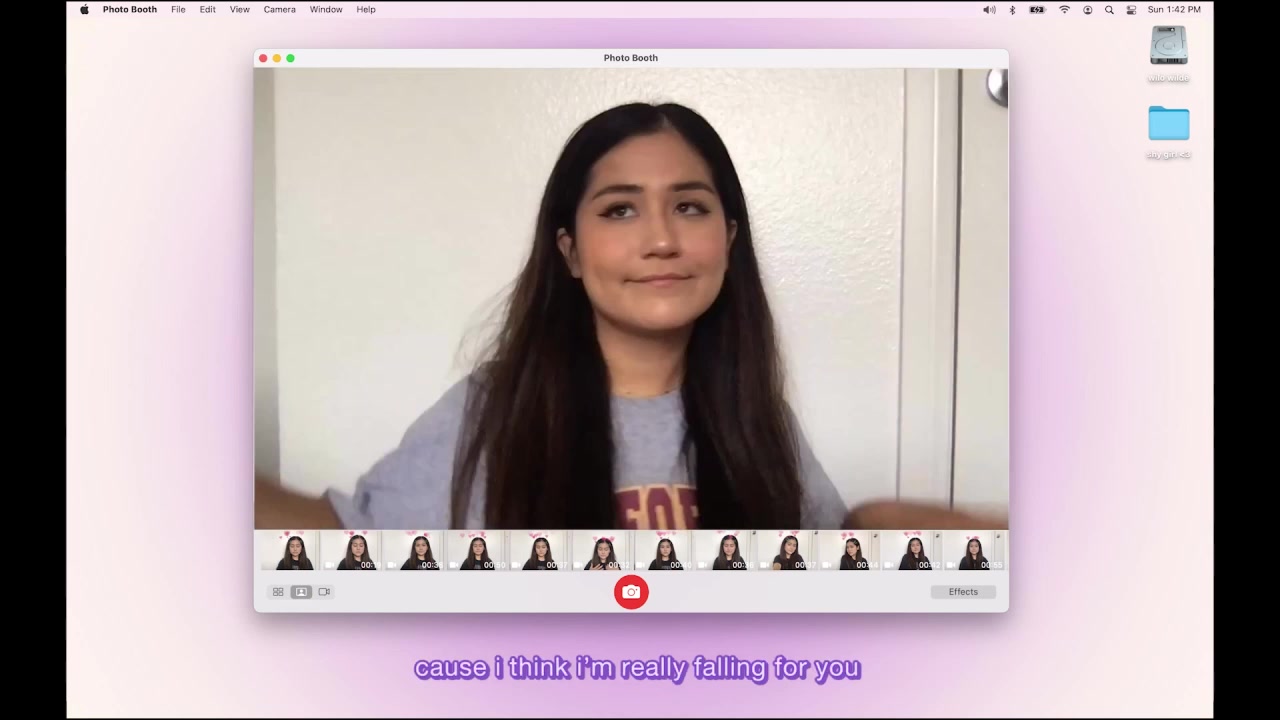Open the Edit menu

pyautogui.click(x=207, y=9)
